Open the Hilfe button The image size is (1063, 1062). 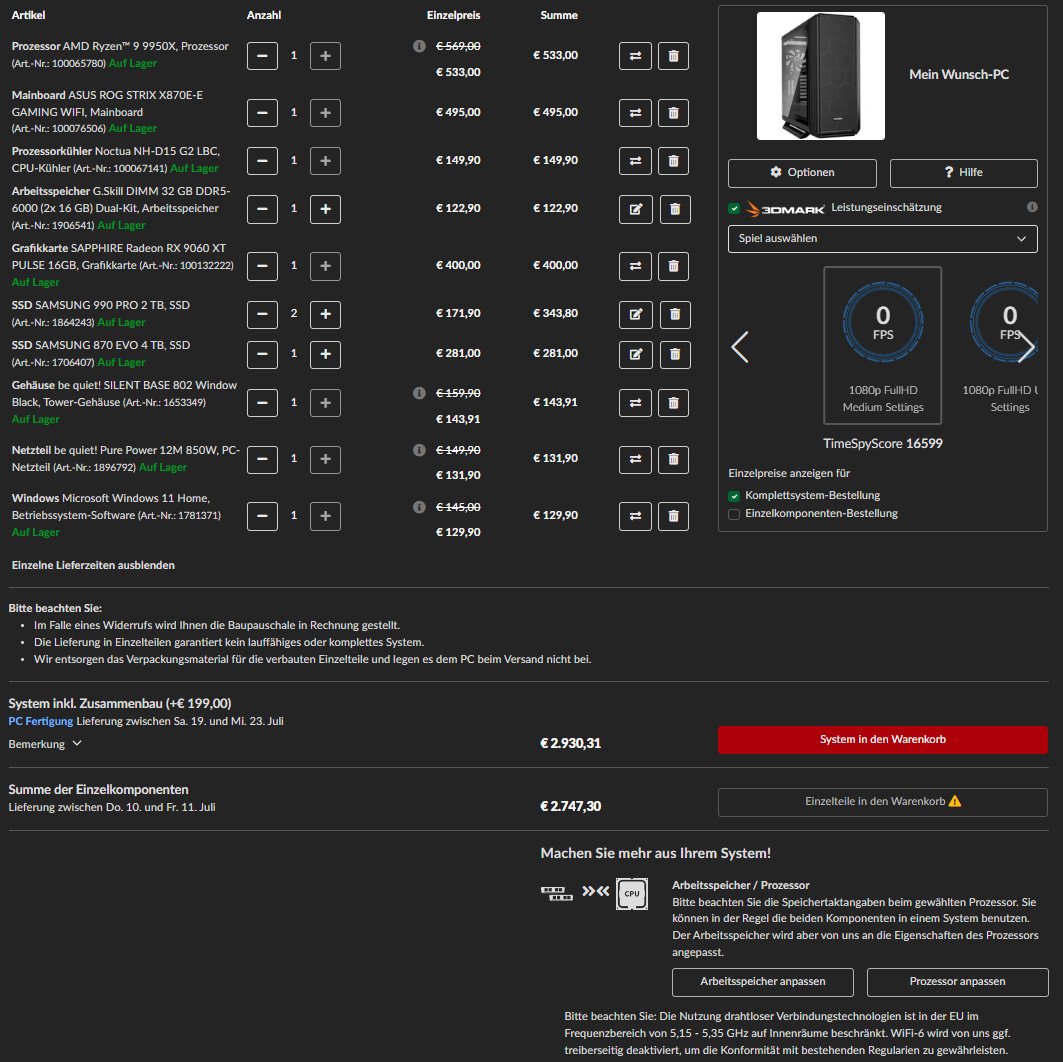[963, 173]
